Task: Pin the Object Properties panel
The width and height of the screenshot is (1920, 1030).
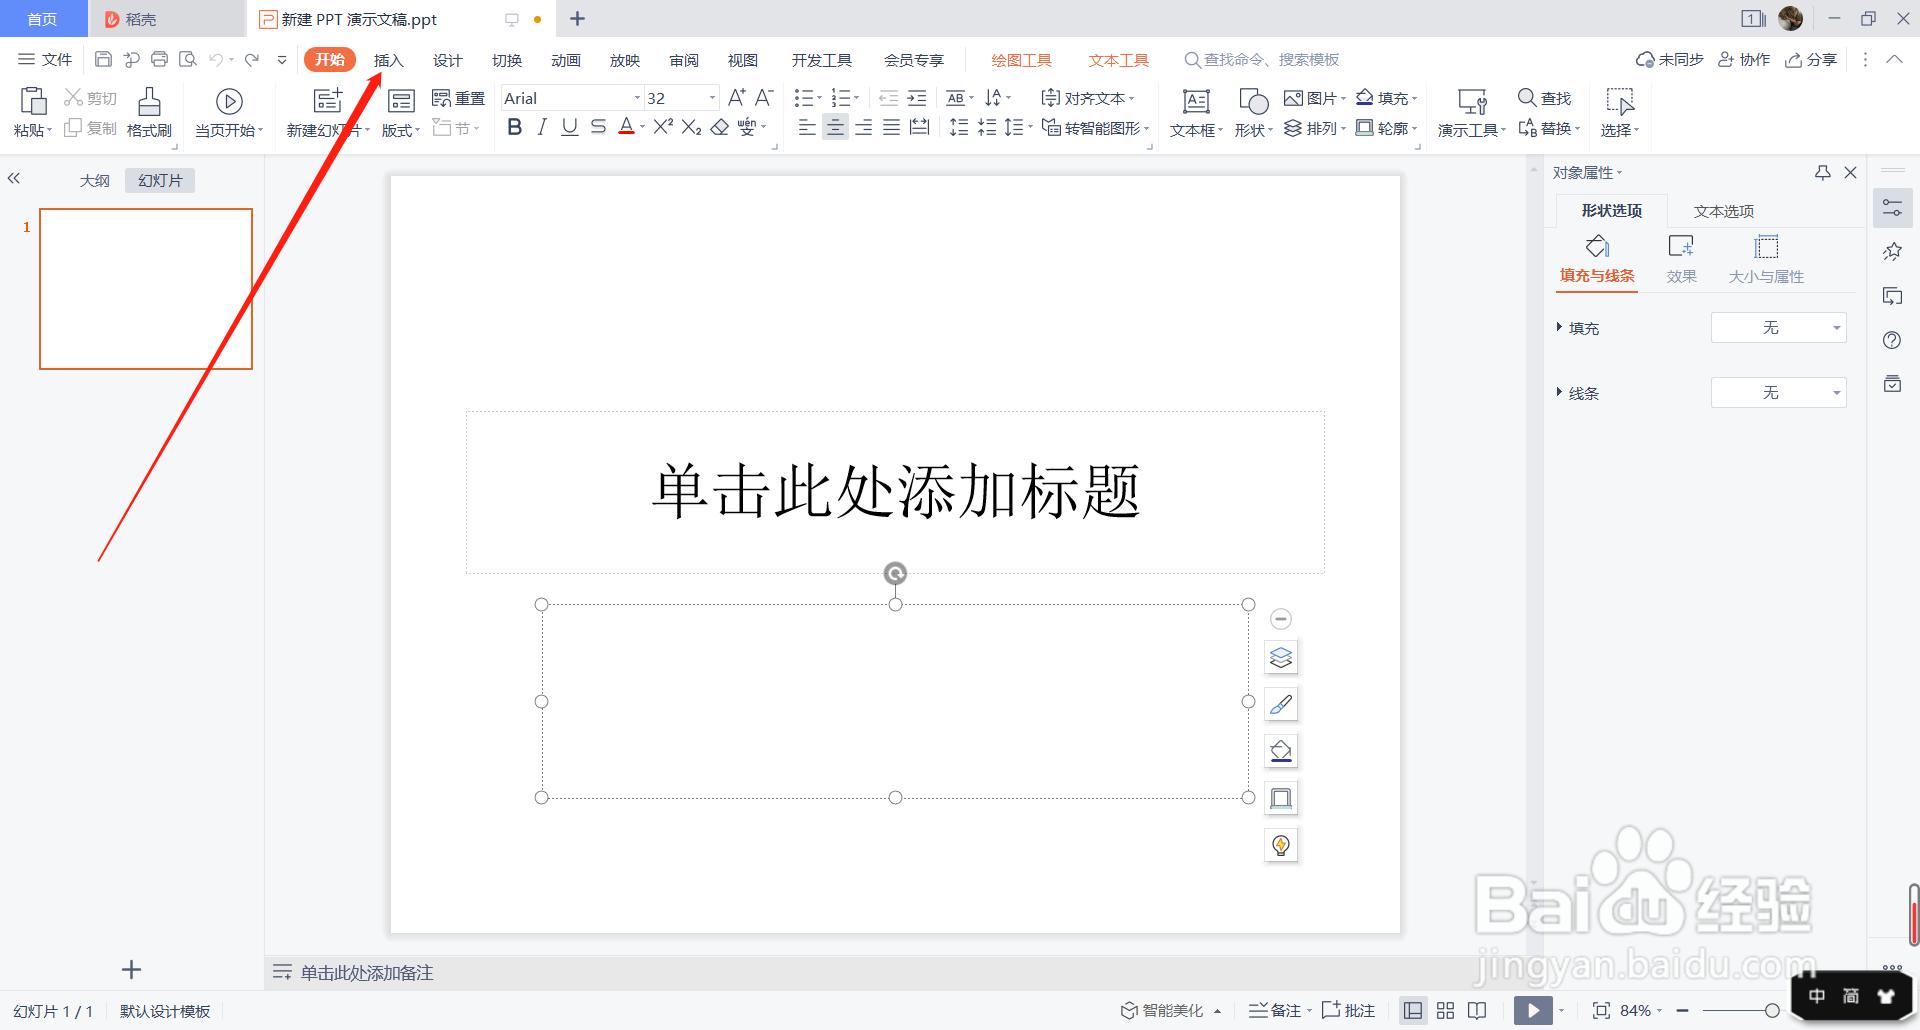Action: (x=1823, y=173)
